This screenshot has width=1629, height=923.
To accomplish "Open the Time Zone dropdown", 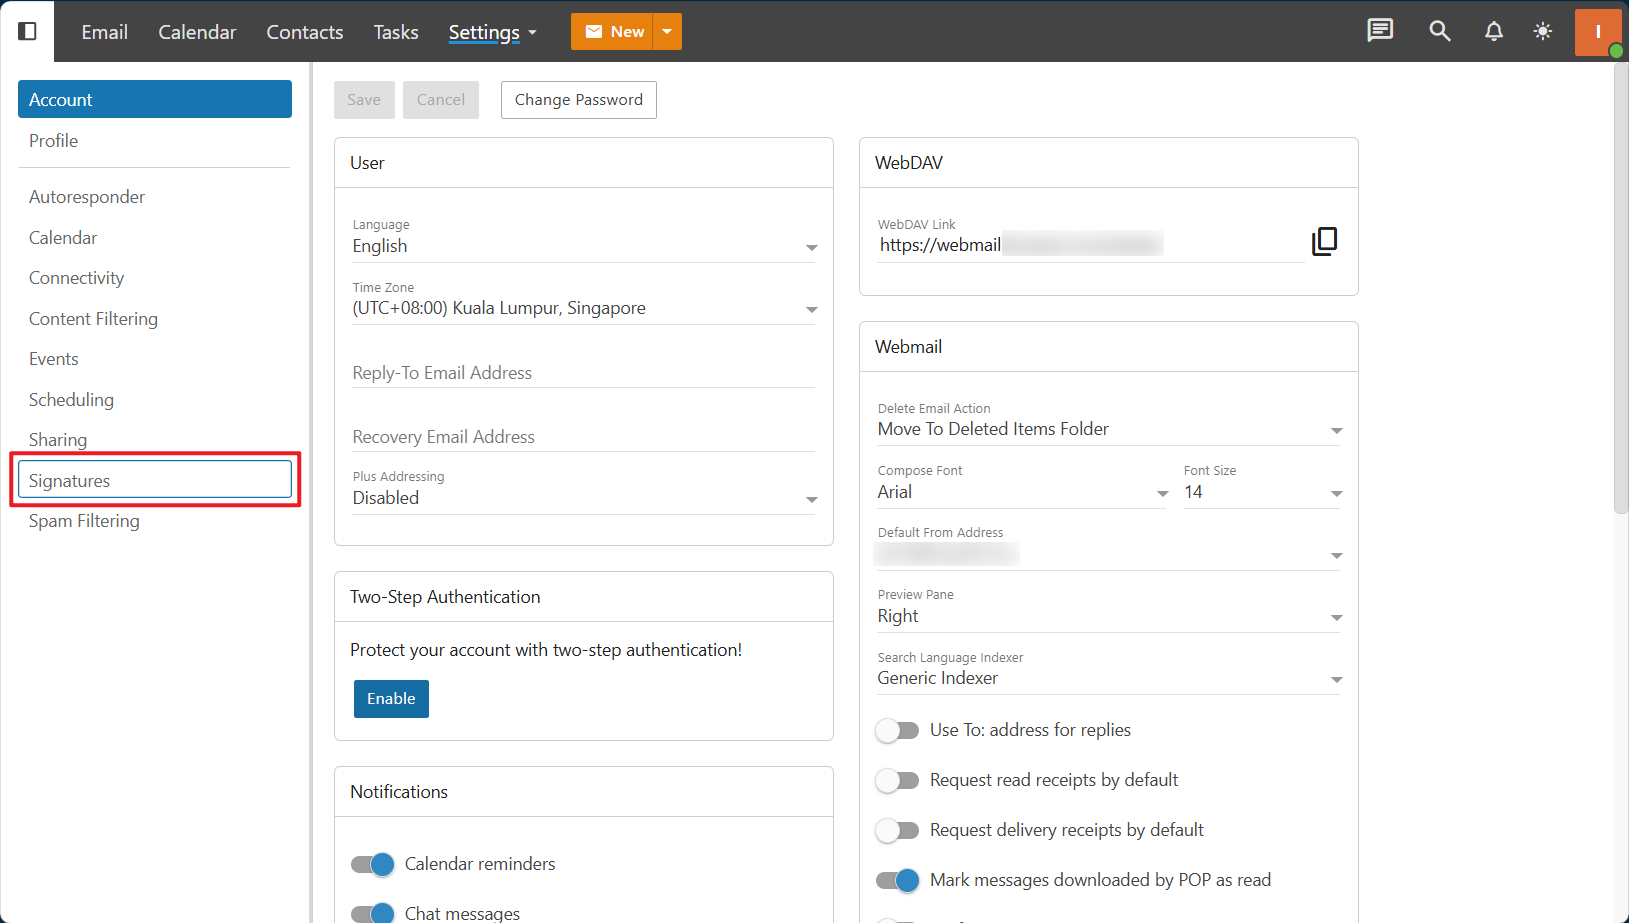I will coord(584,308).
